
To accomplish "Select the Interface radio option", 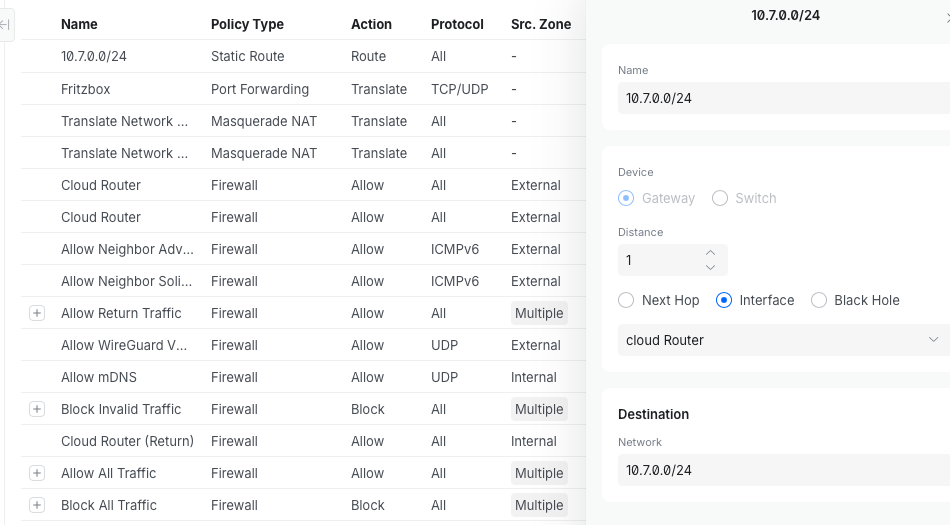I will (725, 300).
